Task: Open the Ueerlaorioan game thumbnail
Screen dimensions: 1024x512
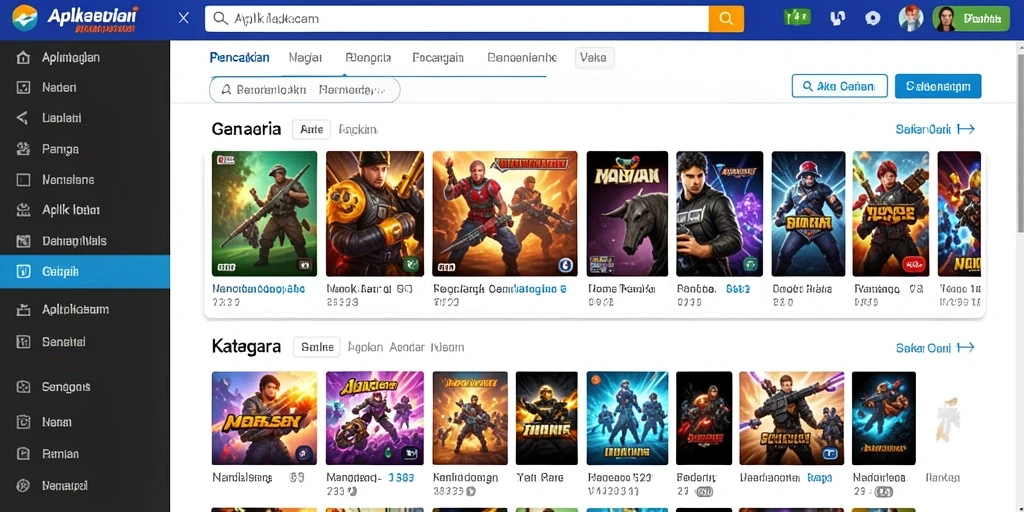Action: click(x=792, y=418)
